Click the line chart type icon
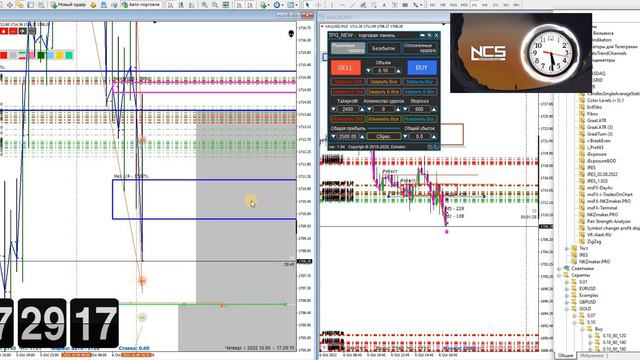 (x=191, y=5)
